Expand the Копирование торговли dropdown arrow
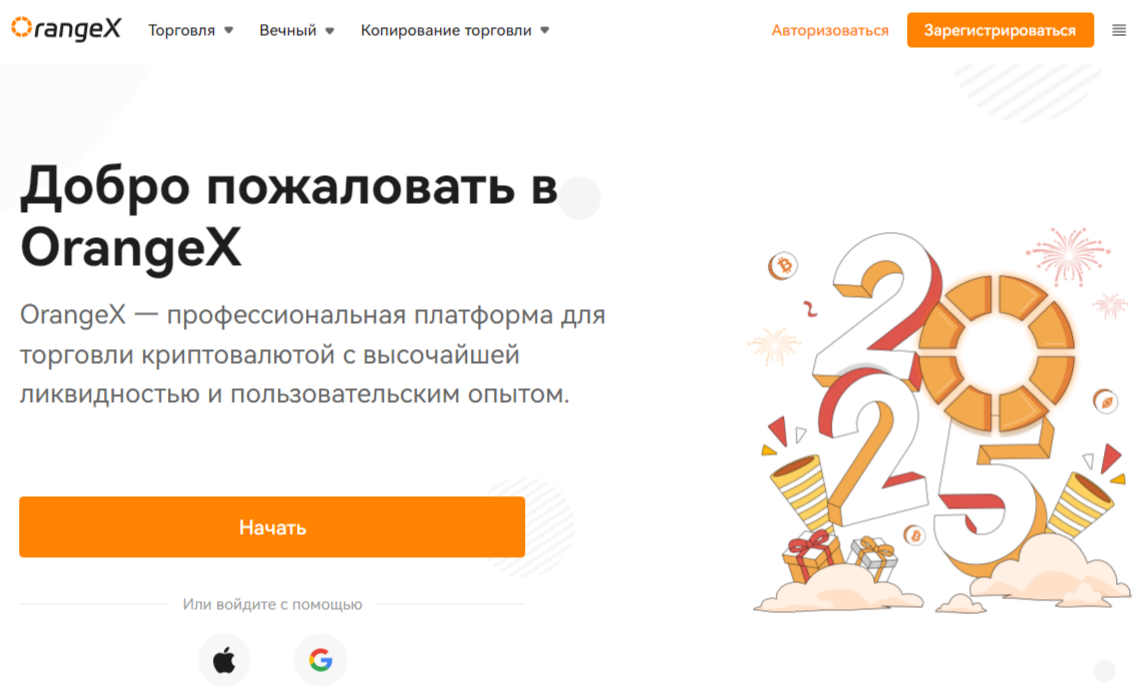This screenshot has width=1147, height=698. pyautogui.click(x=544, y=31)
